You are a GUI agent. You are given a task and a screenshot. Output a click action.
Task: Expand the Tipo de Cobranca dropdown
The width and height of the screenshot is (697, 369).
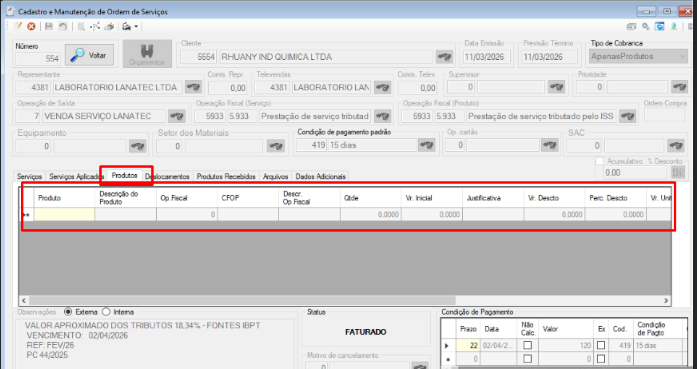683,56
